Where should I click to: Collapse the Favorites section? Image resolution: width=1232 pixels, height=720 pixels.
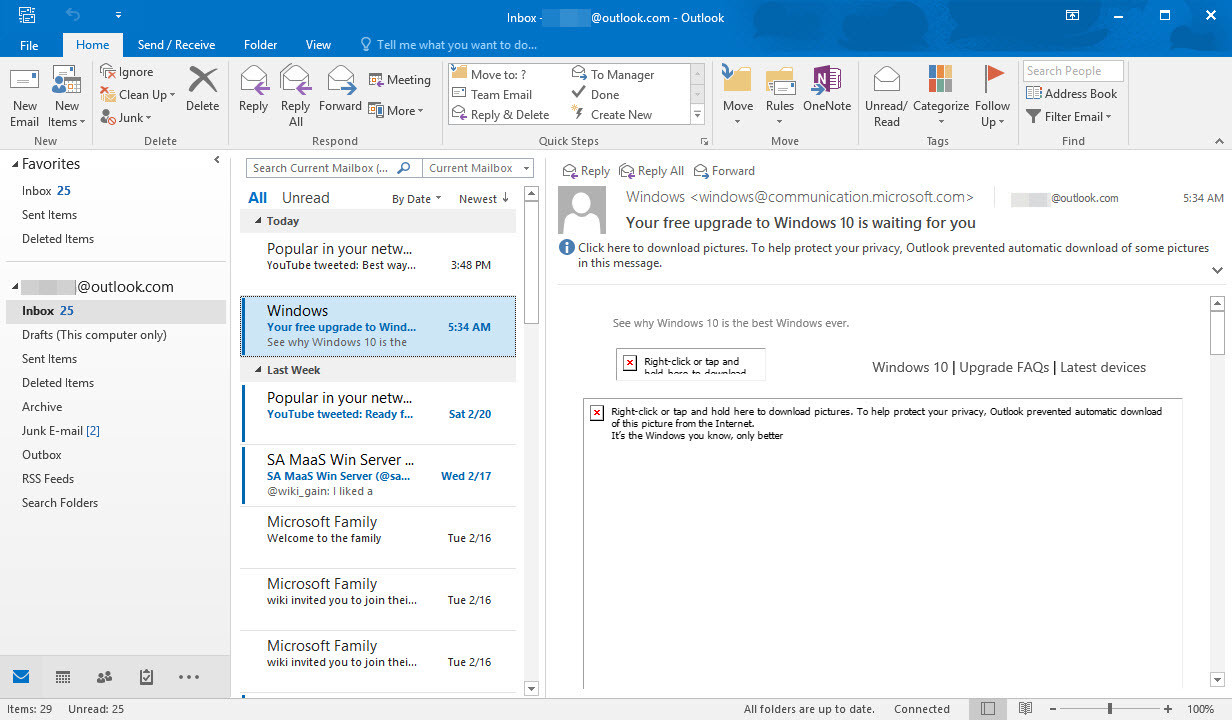point(16,163)
